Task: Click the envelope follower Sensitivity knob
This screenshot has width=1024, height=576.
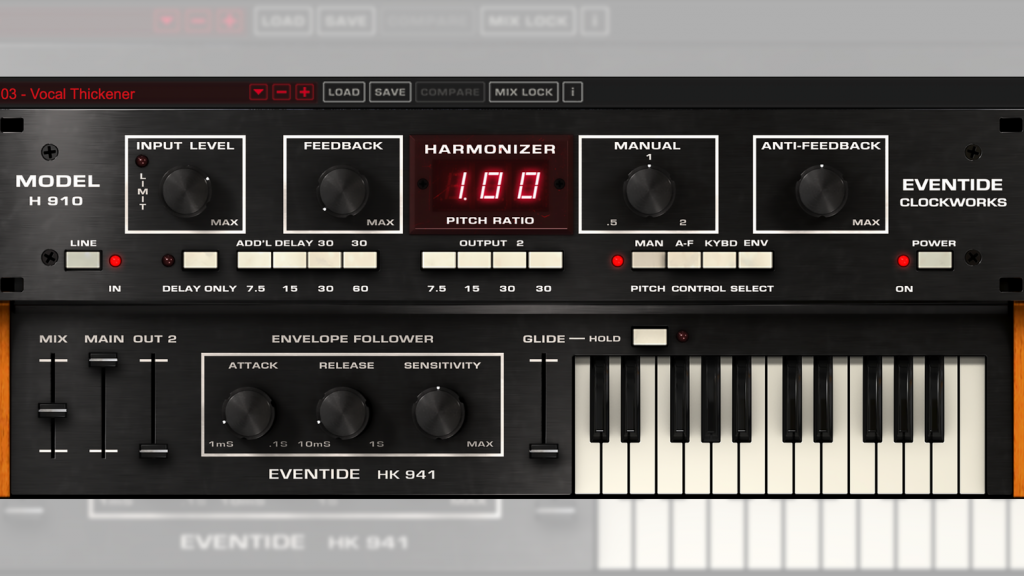Action: 439,413
